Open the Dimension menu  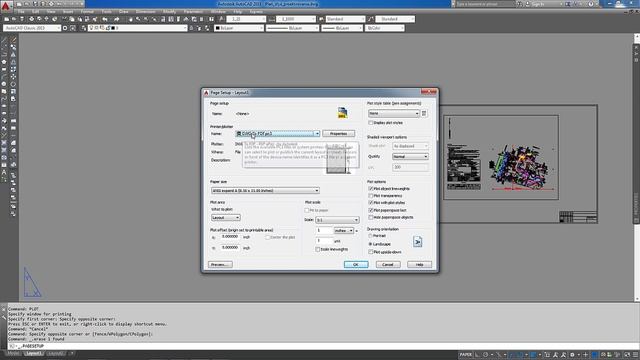pos(145,12)
